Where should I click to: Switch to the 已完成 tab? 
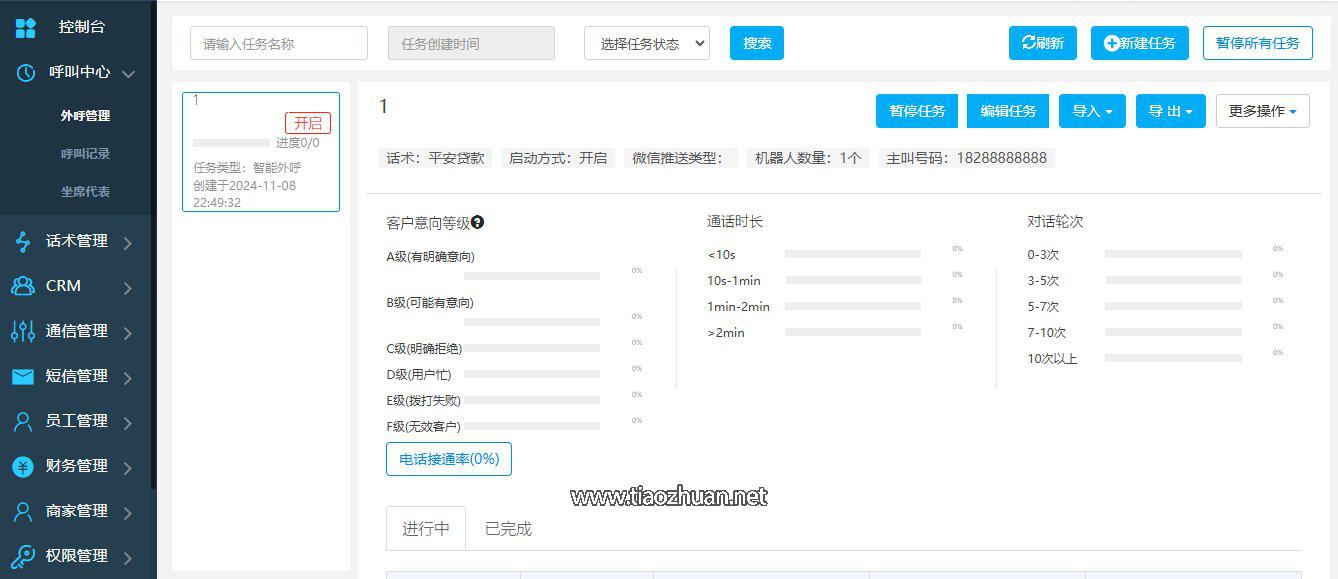coord(508,529)
